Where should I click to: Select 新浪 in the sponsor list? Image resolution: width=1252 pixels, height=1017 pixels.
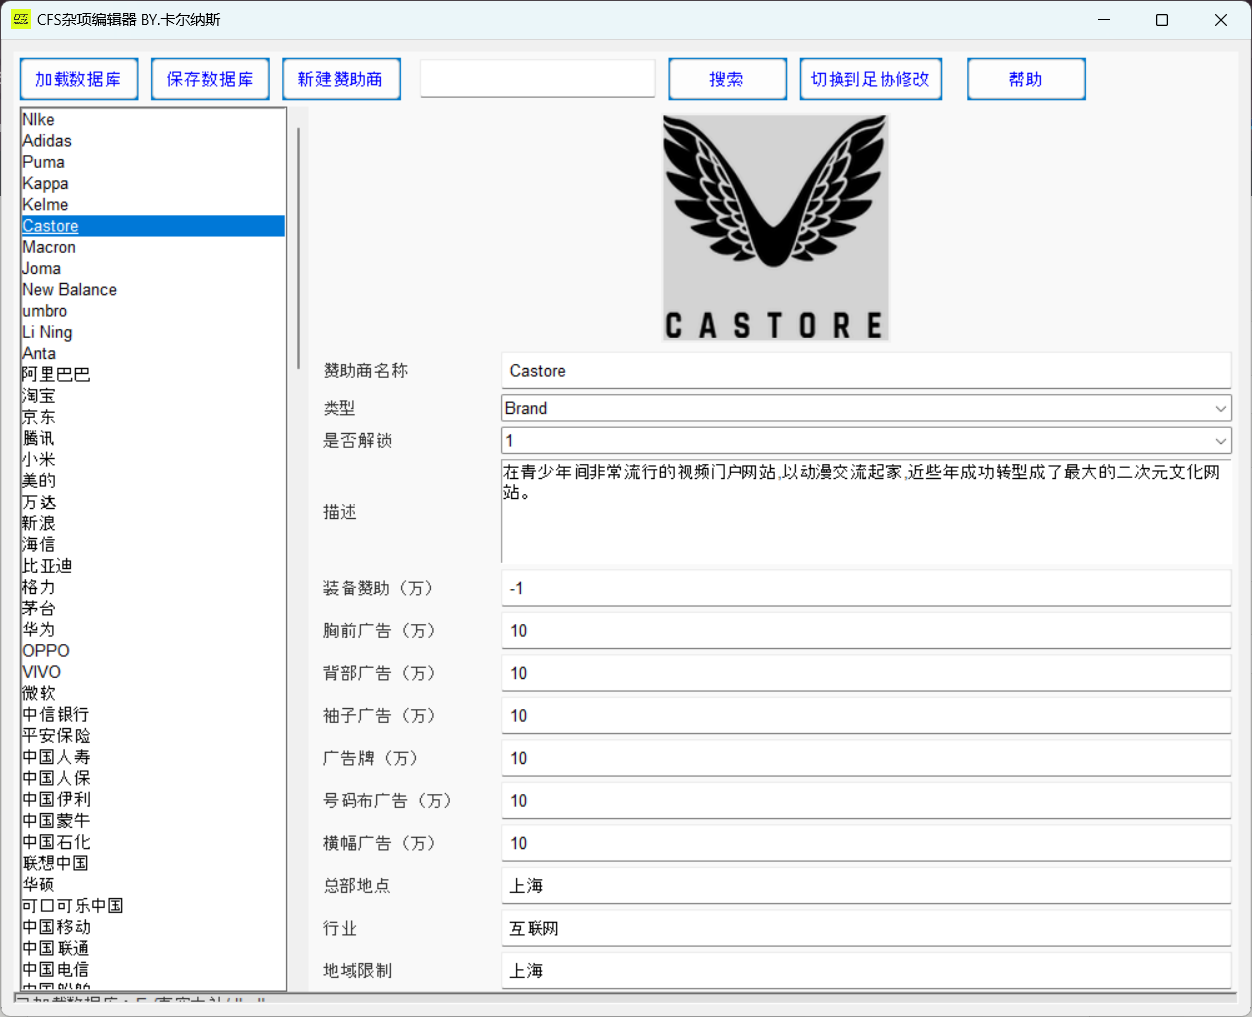point(153,524)
